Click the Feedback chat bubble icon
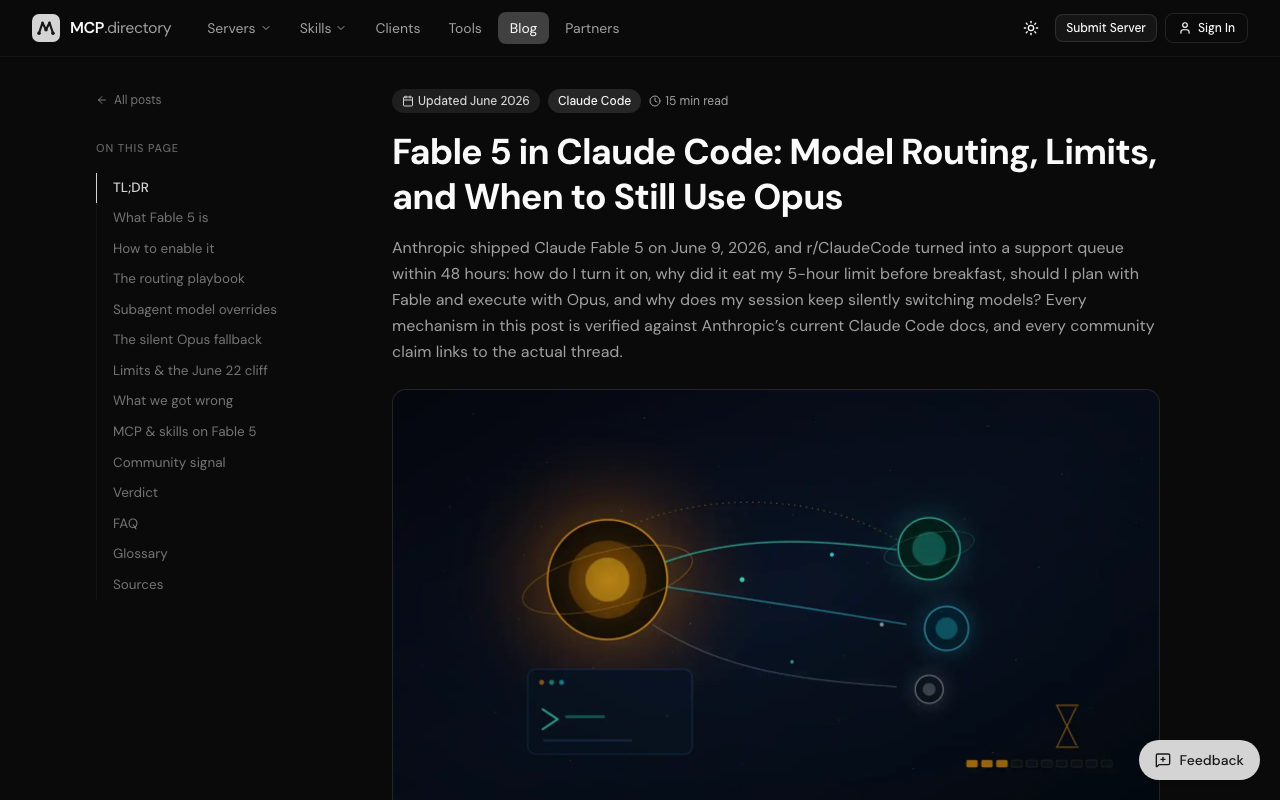This screenshot has width=1280, height=800. coord(1163,760)
